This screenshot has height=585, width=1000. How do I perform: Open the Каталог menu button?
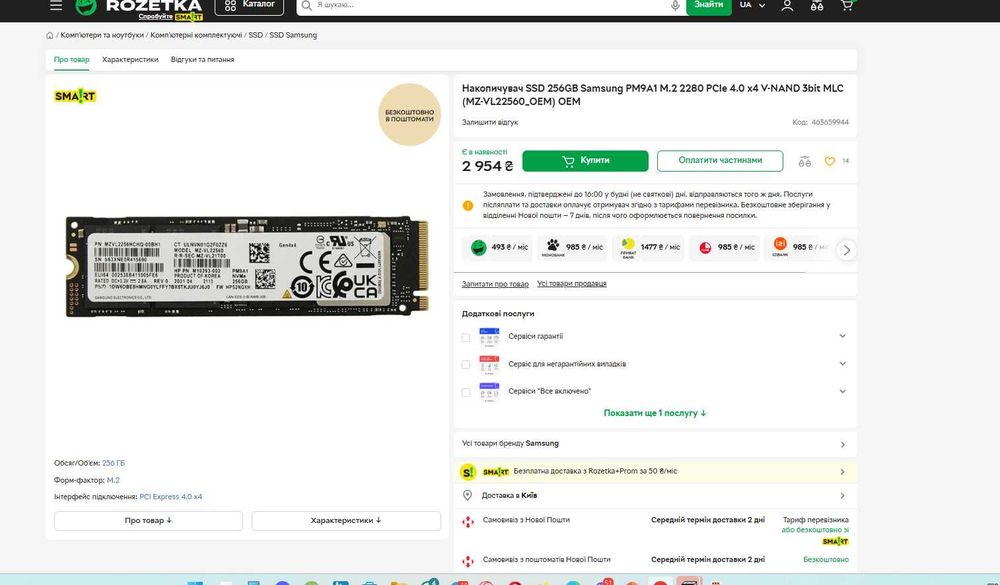click(249, 6)
